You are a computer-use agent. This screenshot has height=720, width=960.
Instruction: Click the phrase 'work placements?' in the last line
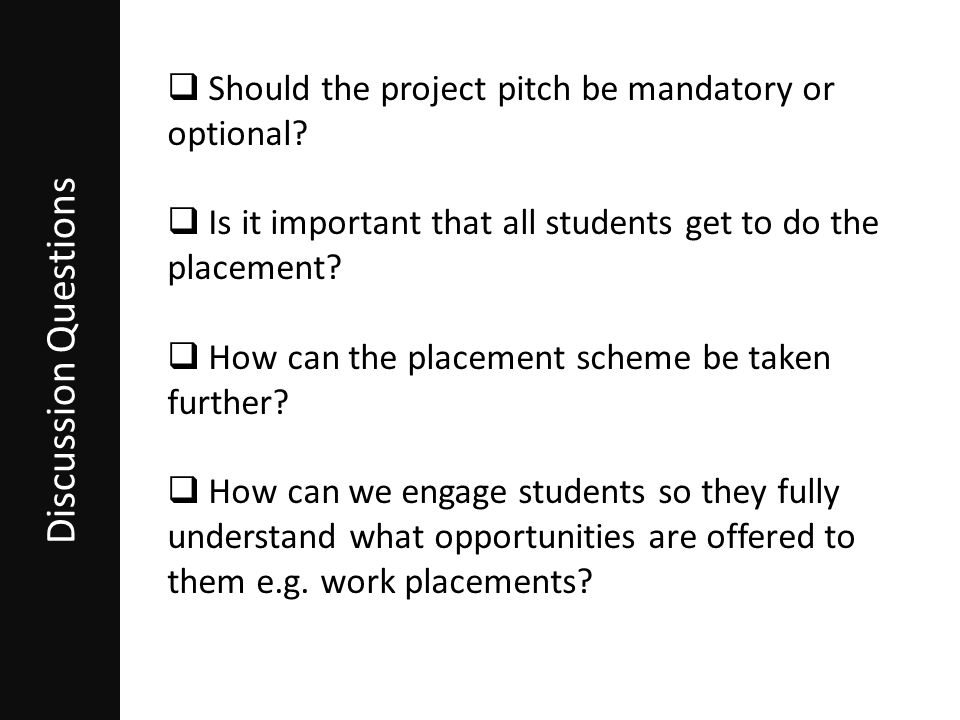457,582
